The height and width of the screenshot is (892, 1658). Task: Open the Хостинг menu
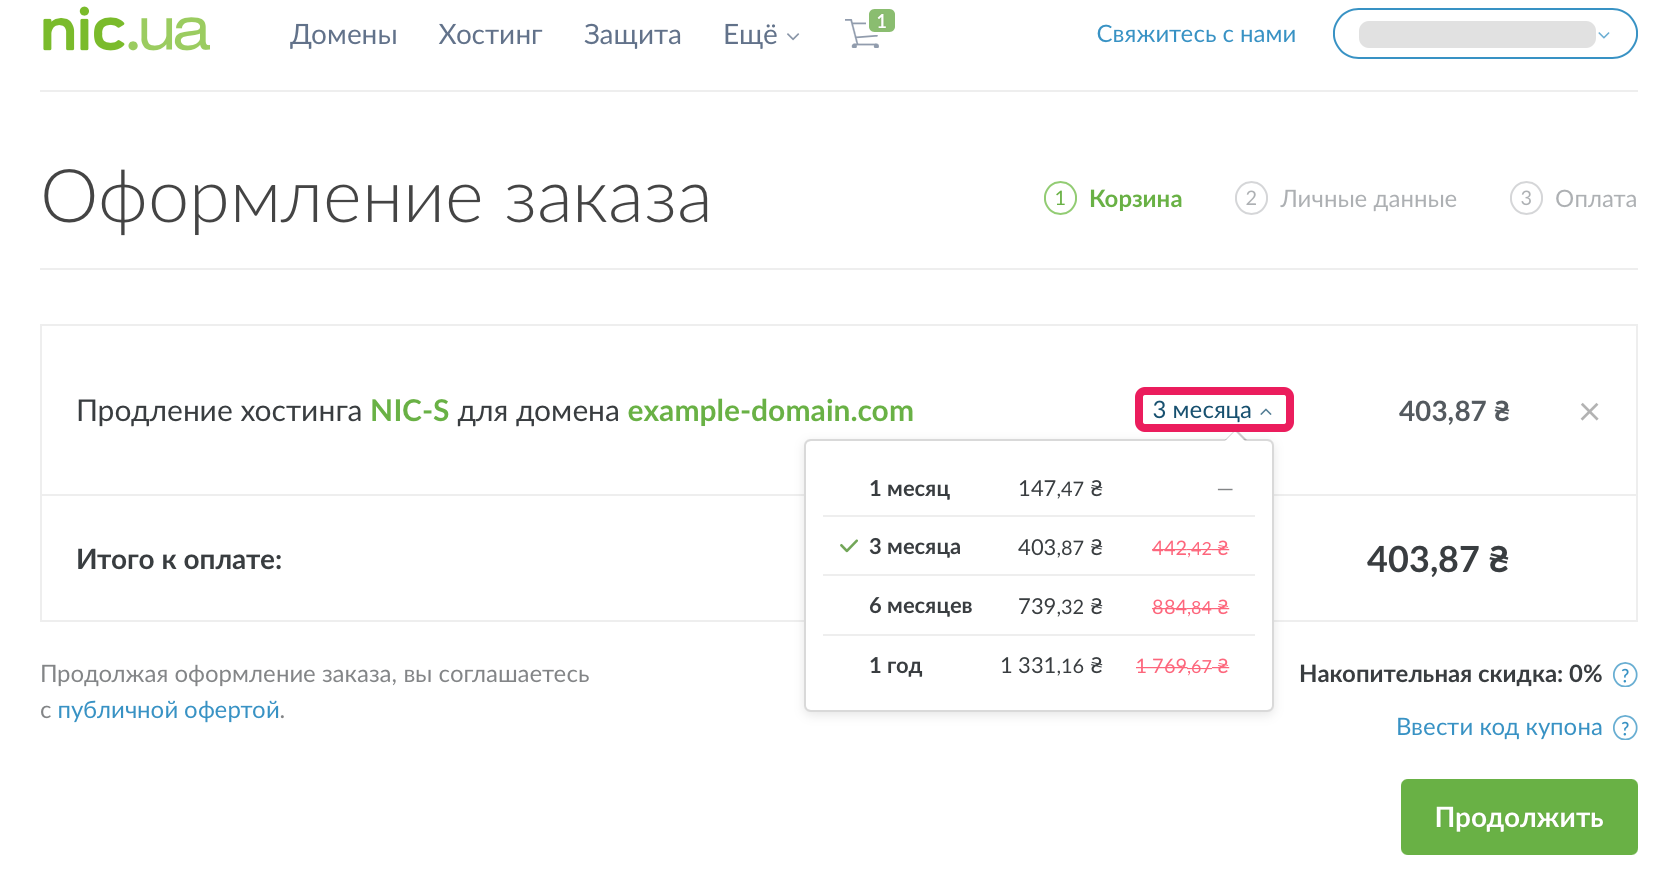click(x=490, y=35)
